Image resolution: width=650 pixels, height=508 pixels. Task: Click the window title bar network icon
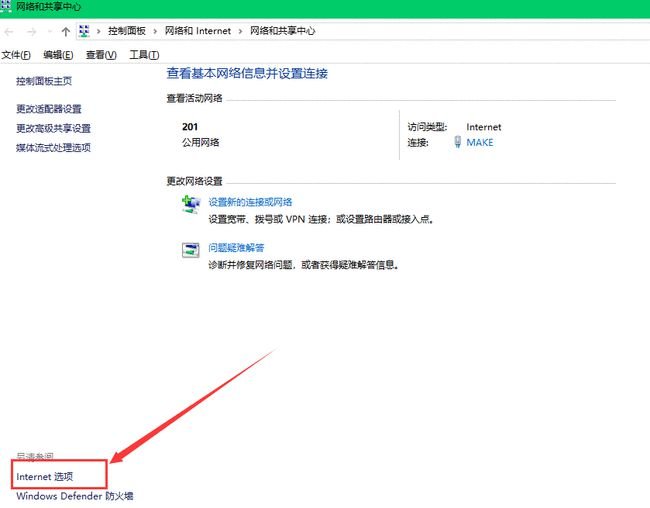[6, 6]
